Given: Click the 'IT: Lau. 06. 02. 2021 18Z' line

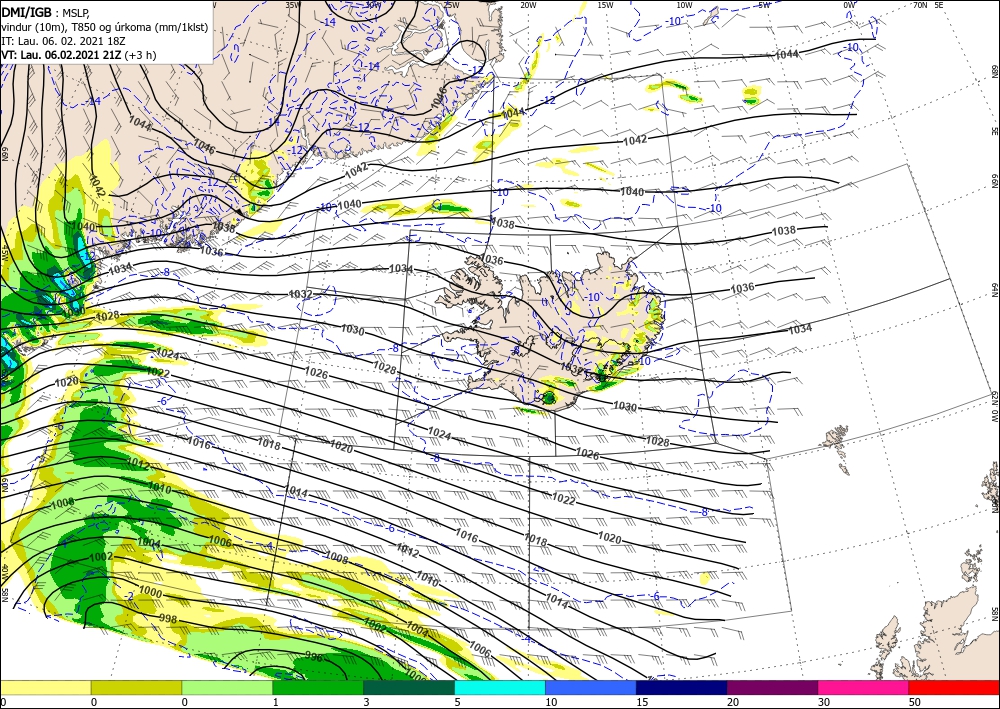Looking at the screenshot, I should coord(63,41).
